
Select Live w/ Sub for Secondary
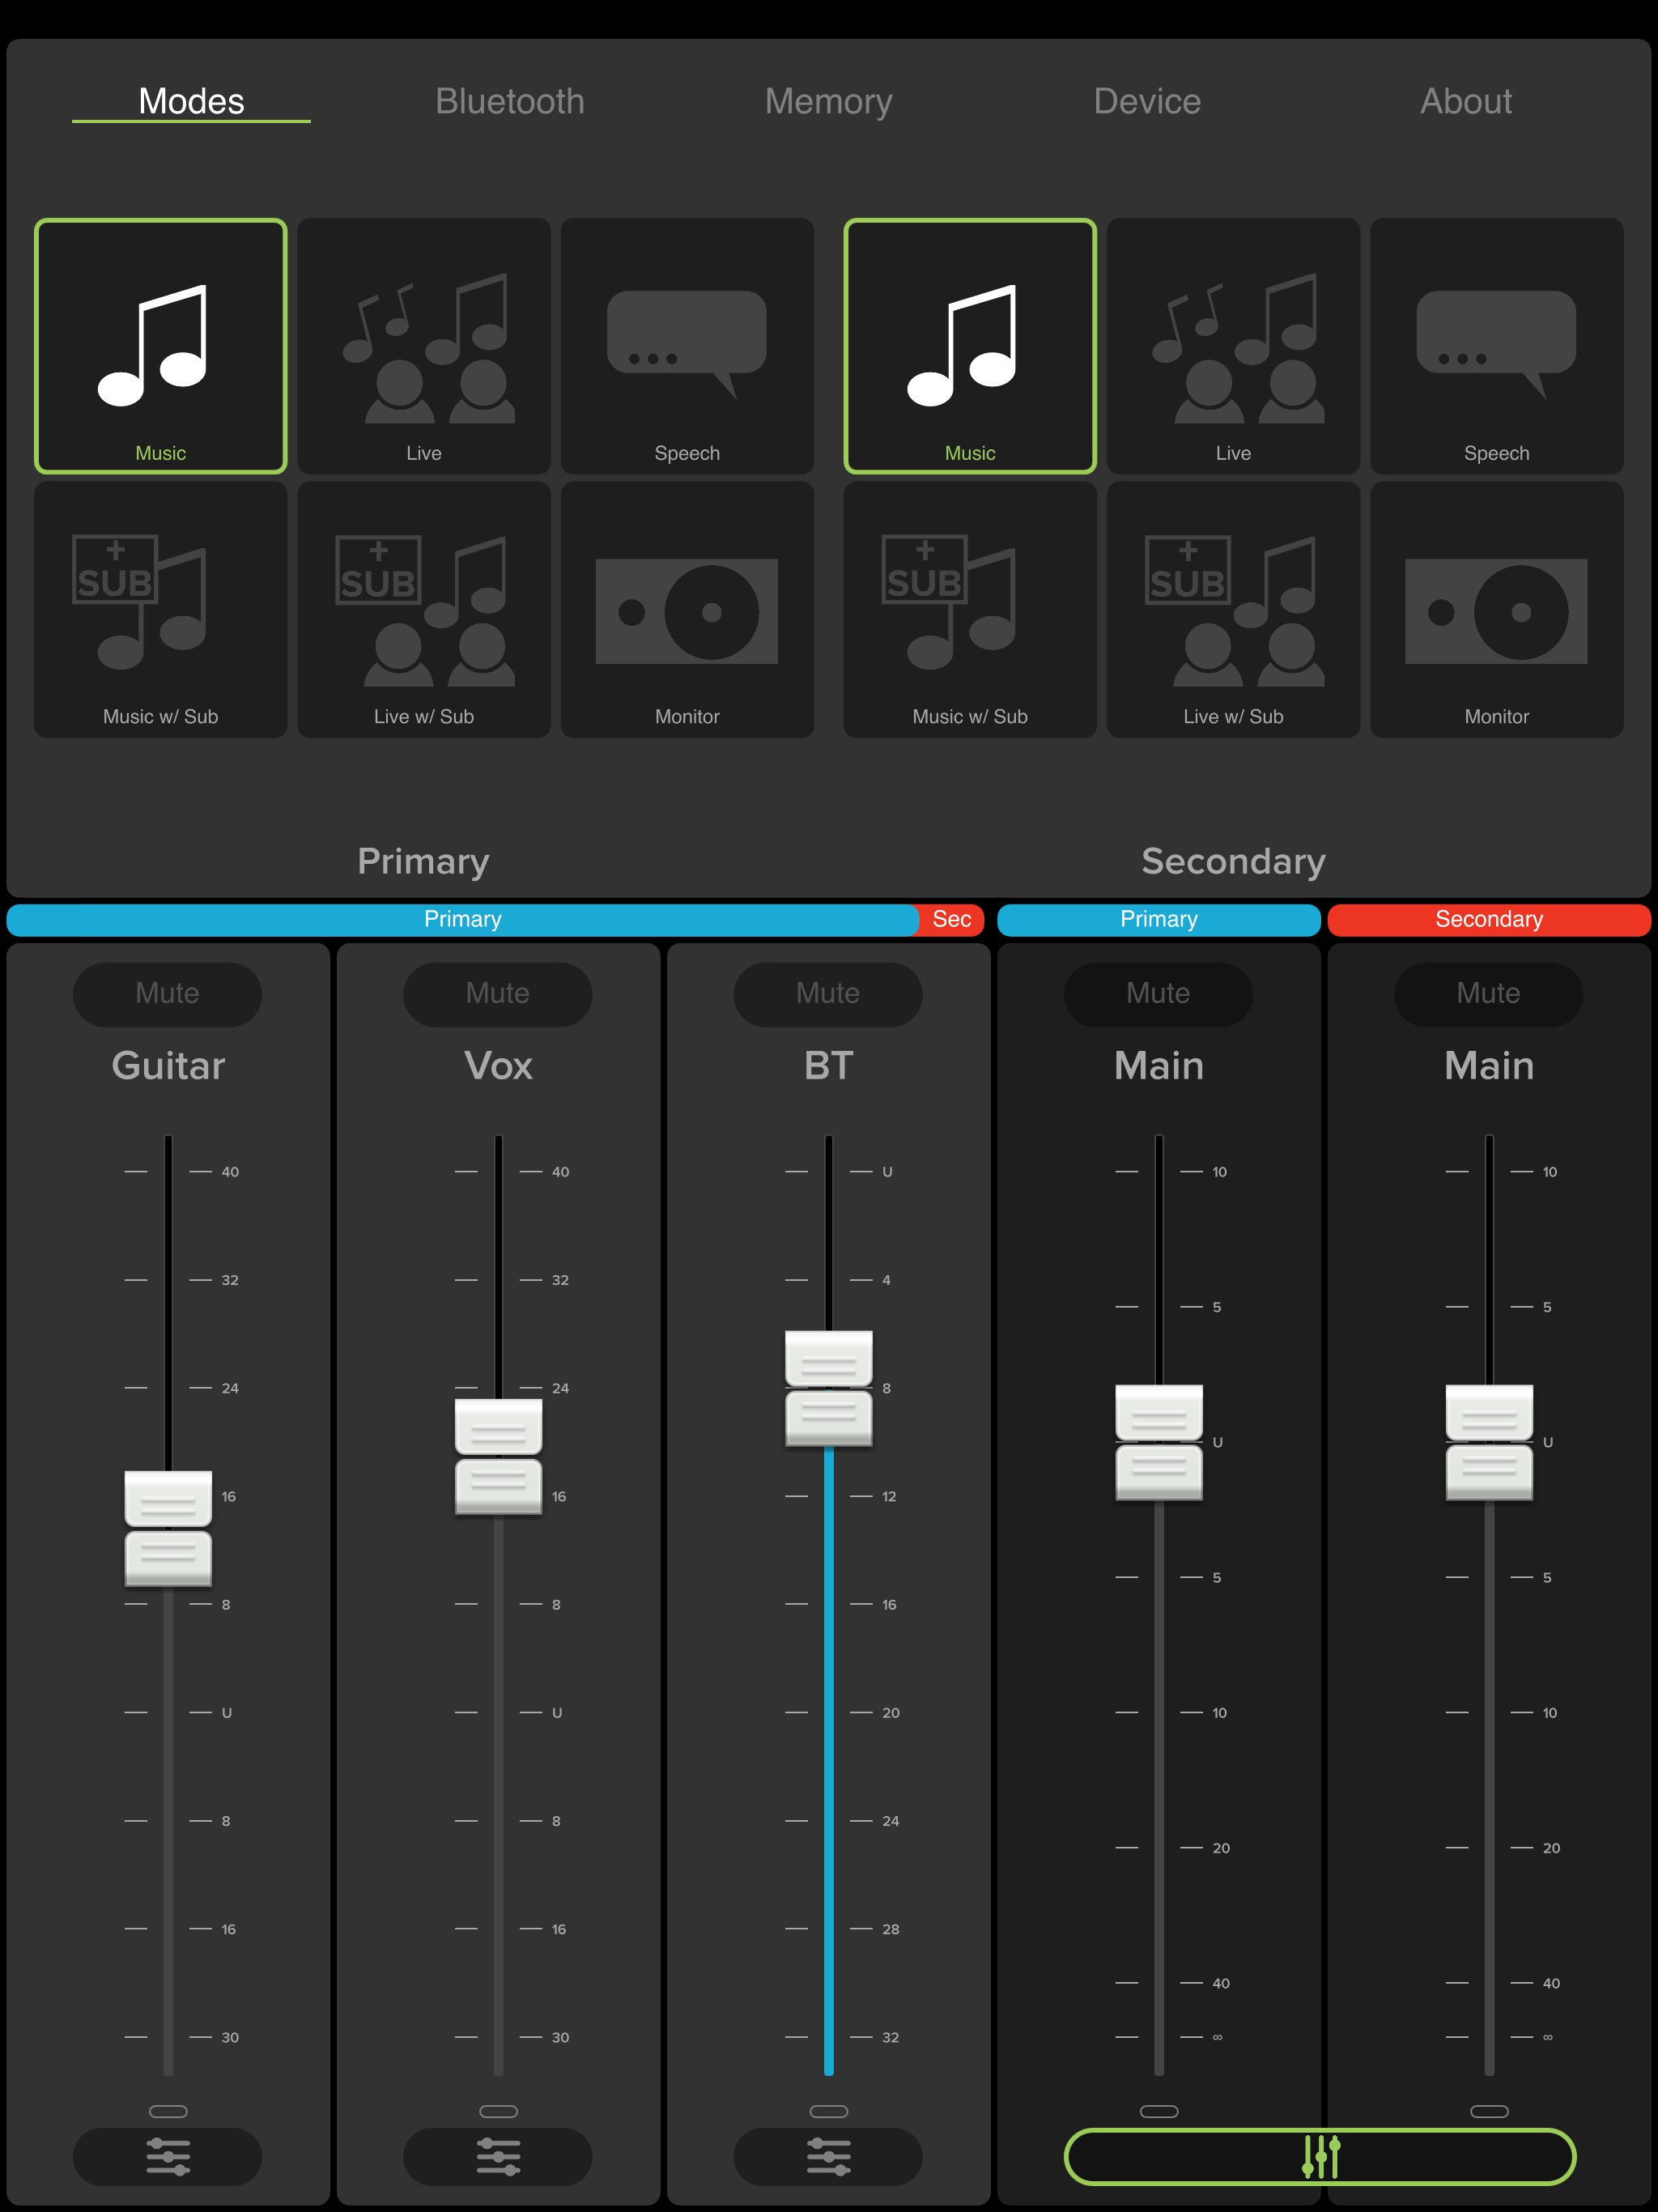pyautogui.click(x=1233, y=609)
